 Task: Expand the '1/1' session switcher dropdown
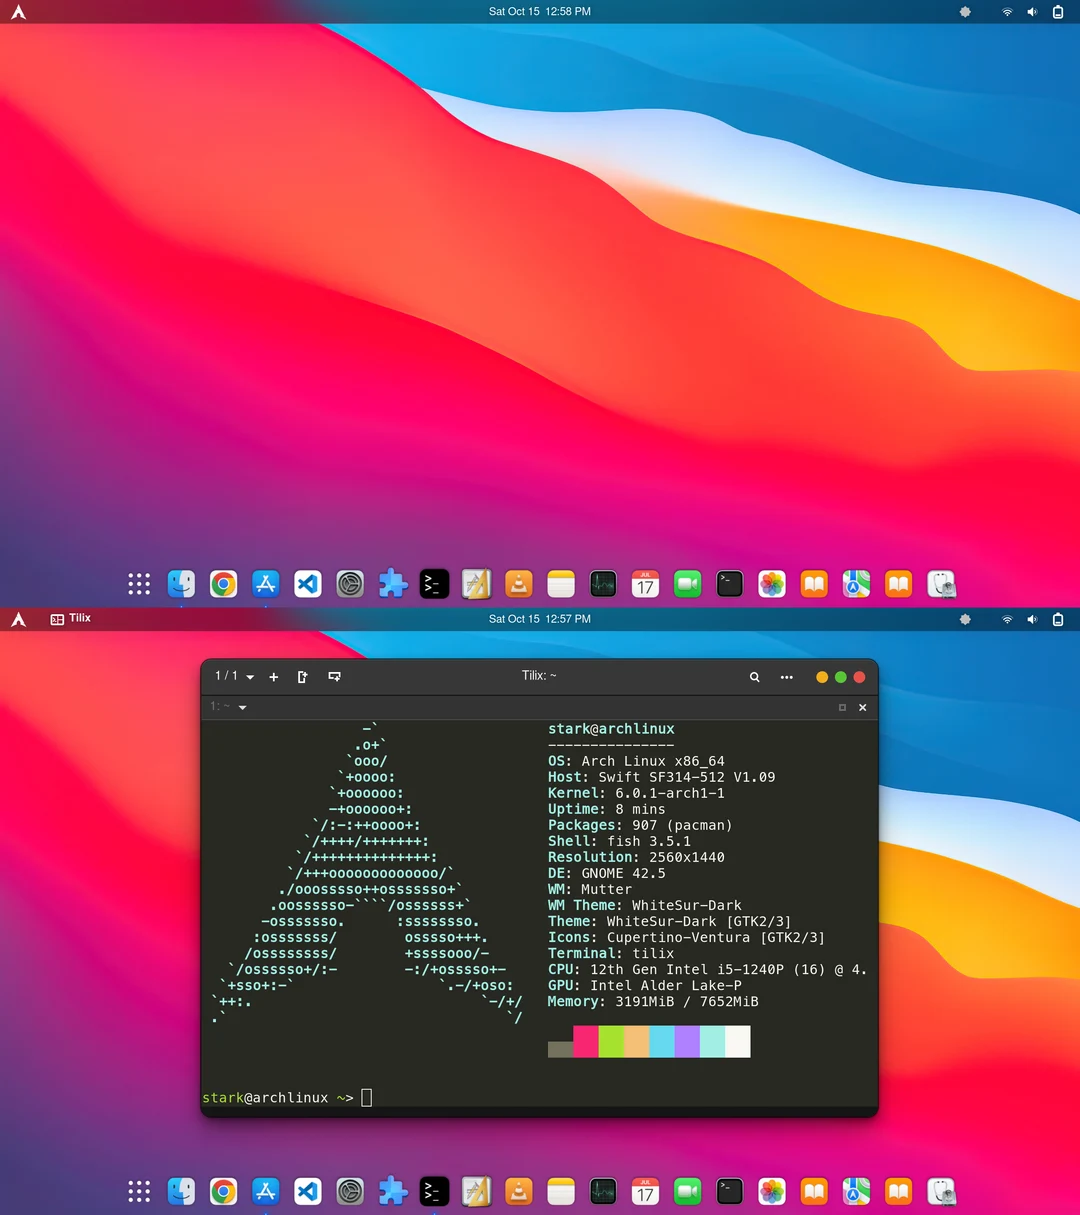tap(232, 676)
